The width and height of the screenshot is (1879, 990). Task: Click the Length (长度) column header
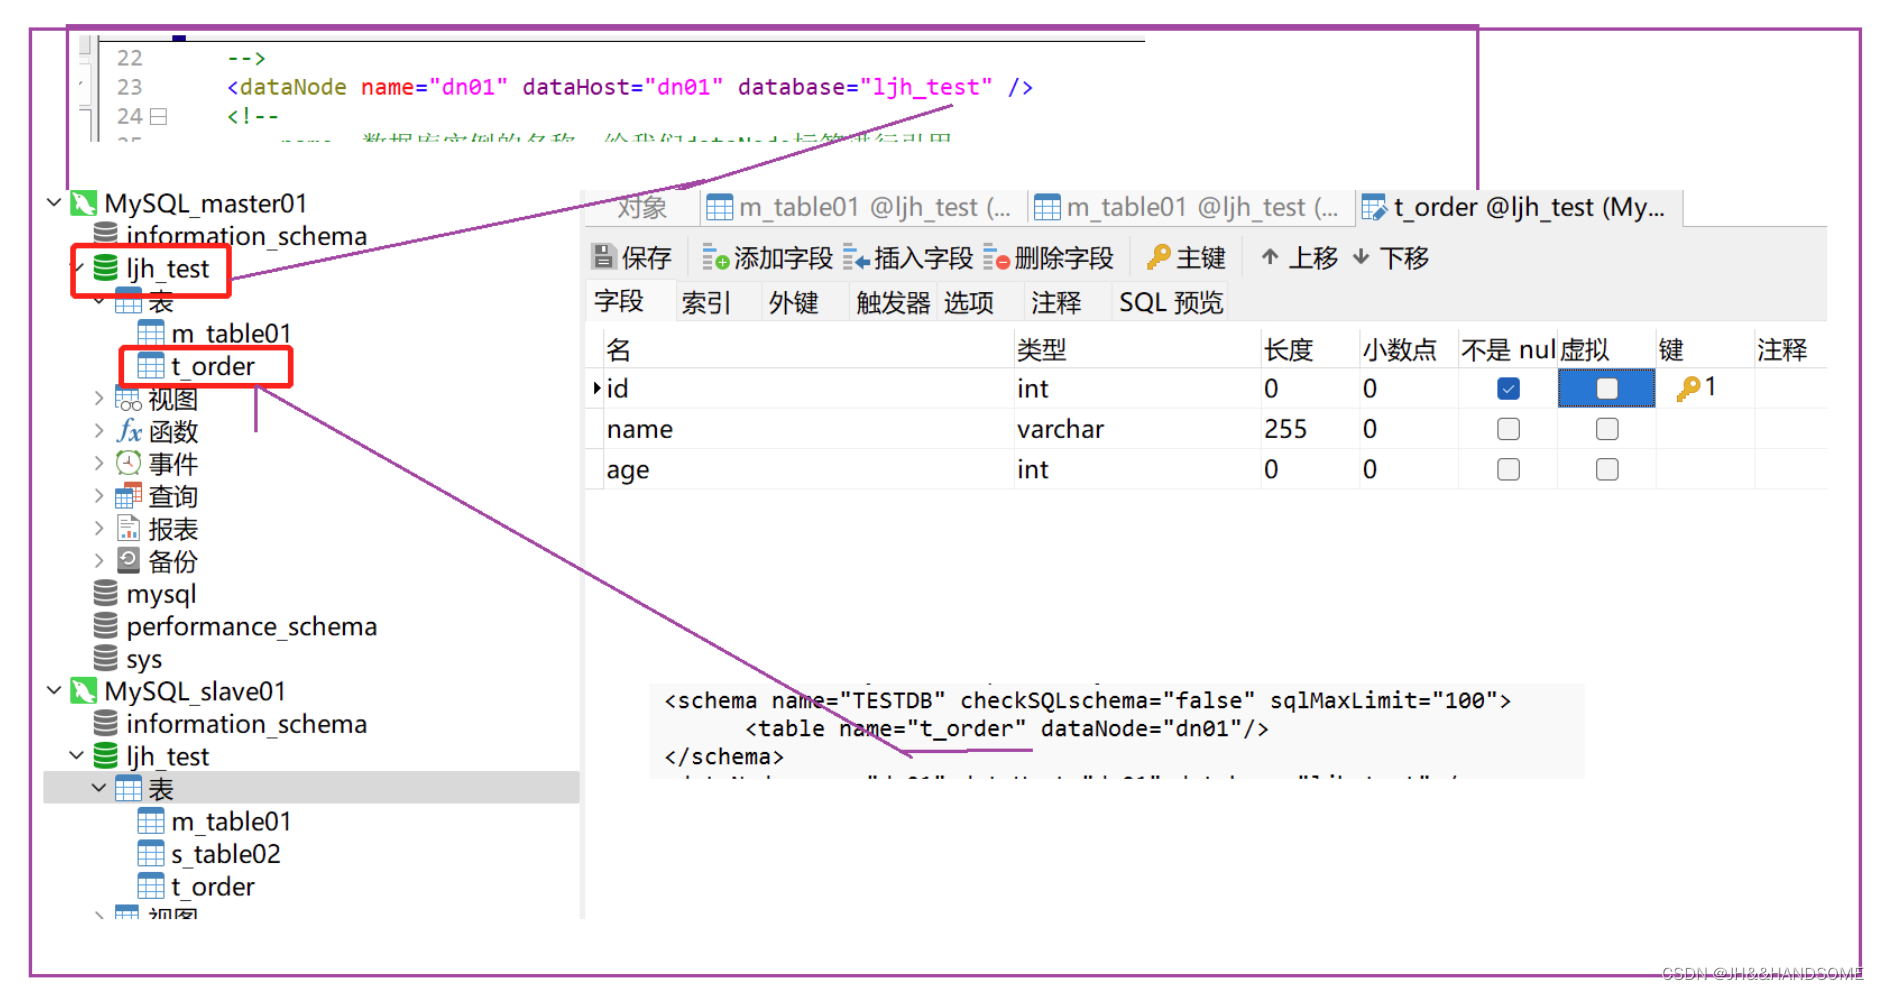click(1309, 349)
